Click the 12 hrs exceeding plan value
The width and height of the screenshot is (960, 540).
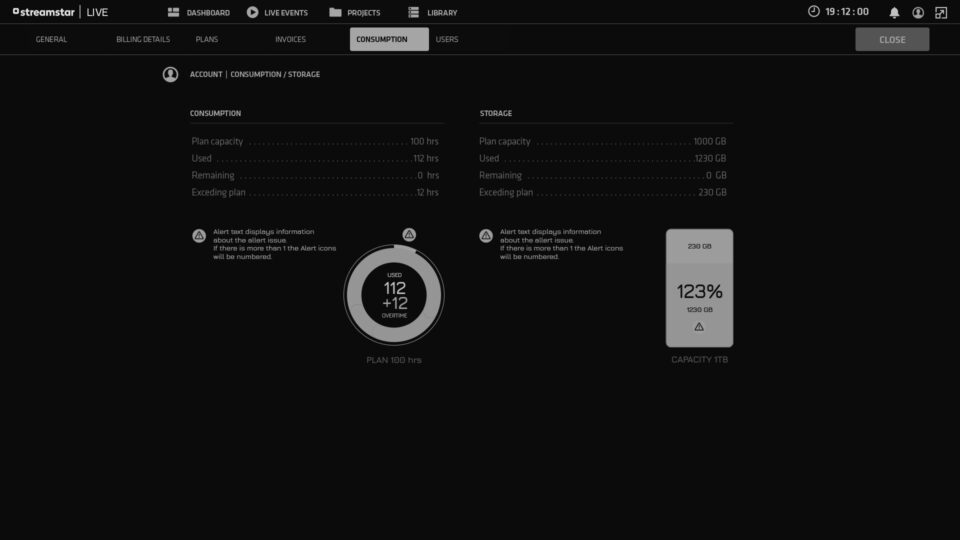tap(427, 192)
